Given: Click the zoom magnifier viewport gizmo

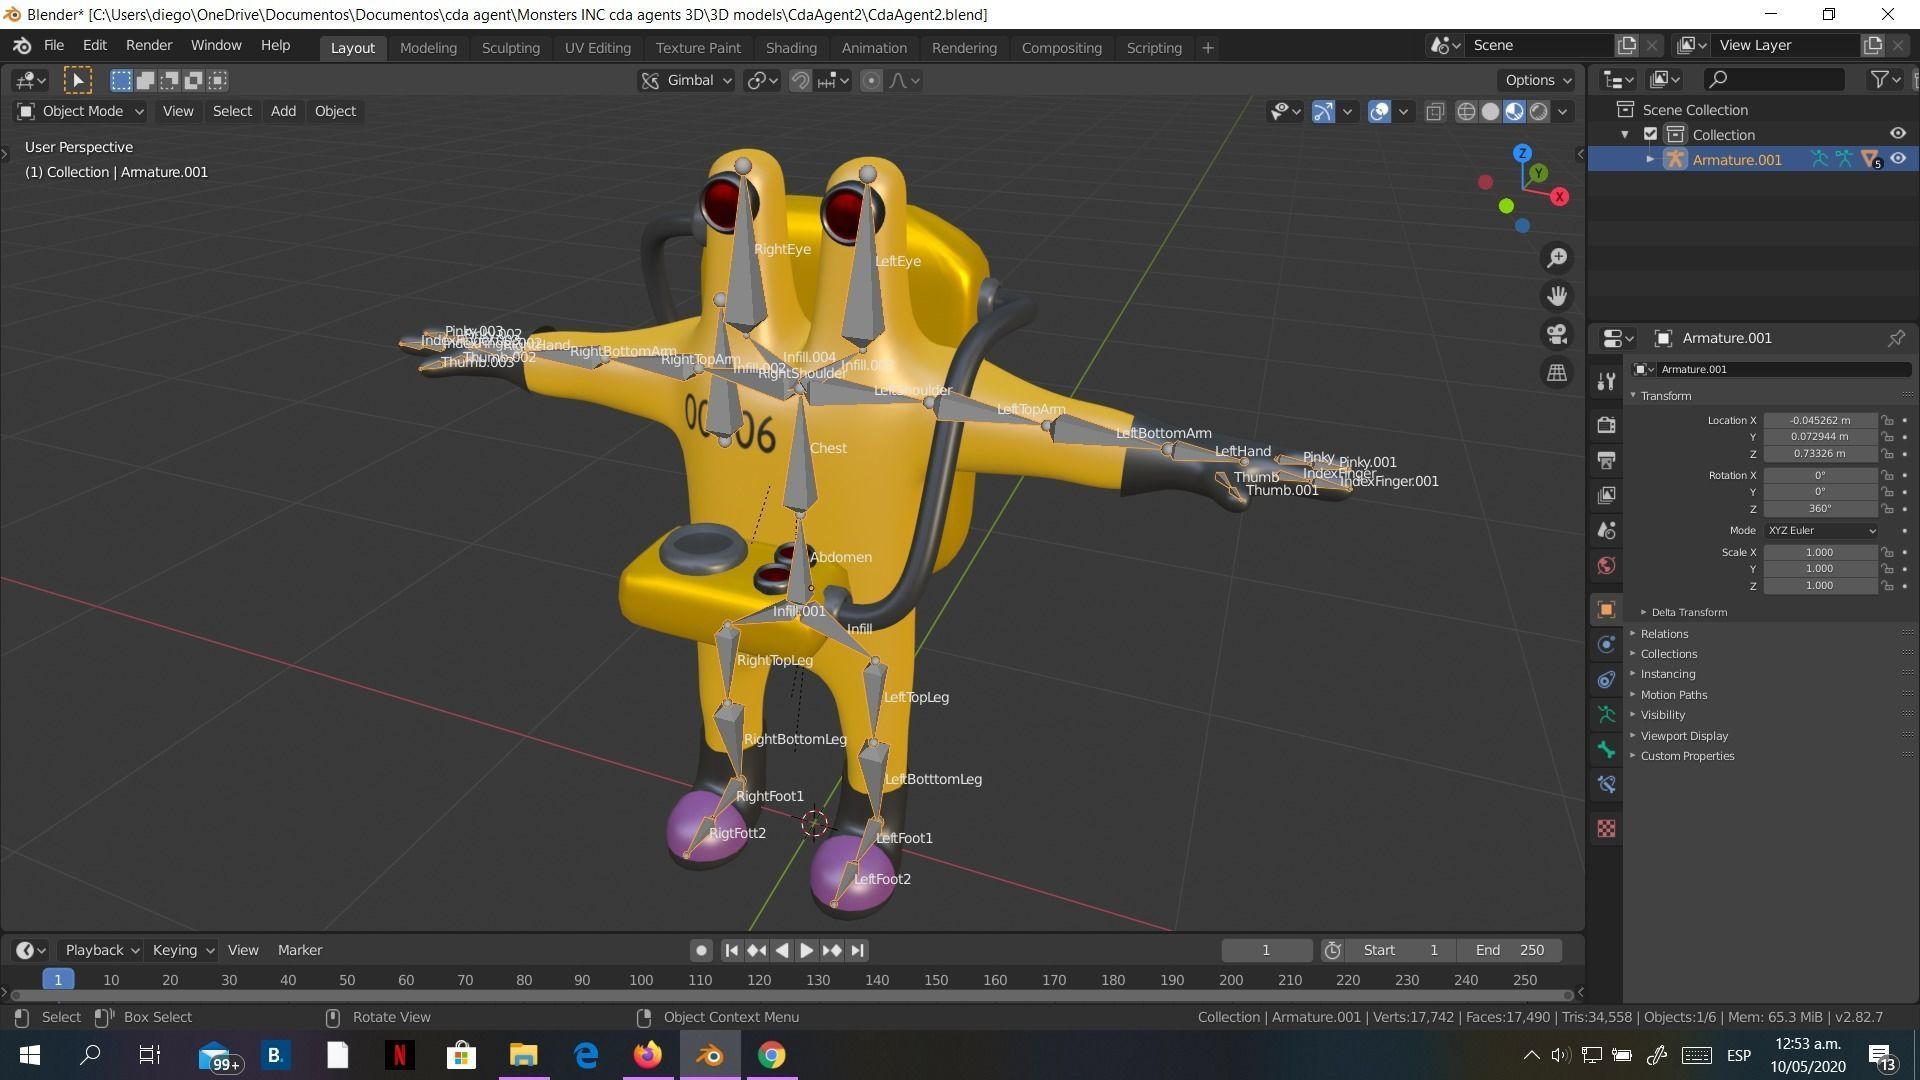Looking at the screenshot, I should tap(1557, 258).
